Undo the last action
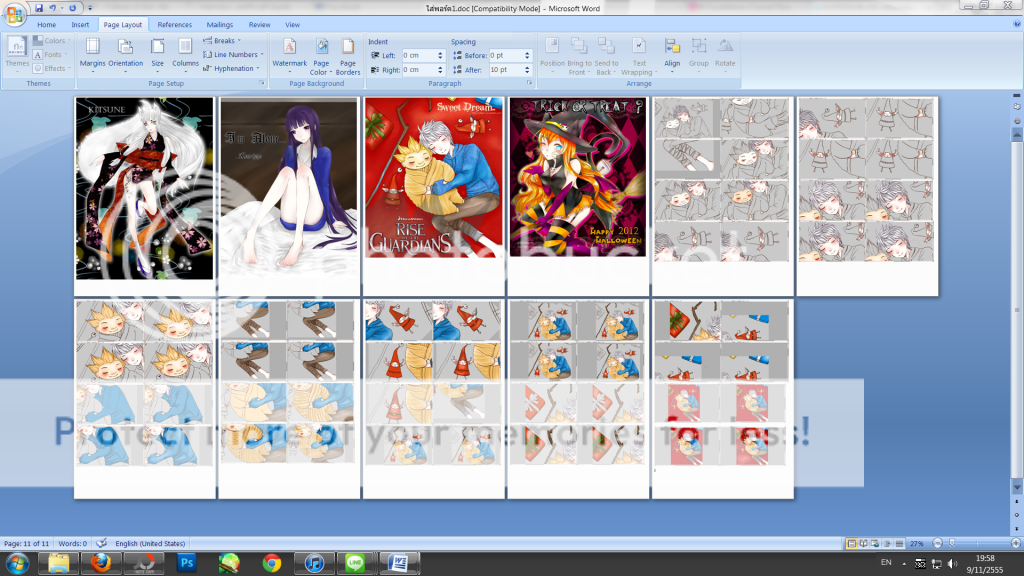This screenshot has width=1024, height=576. (52, 8)
